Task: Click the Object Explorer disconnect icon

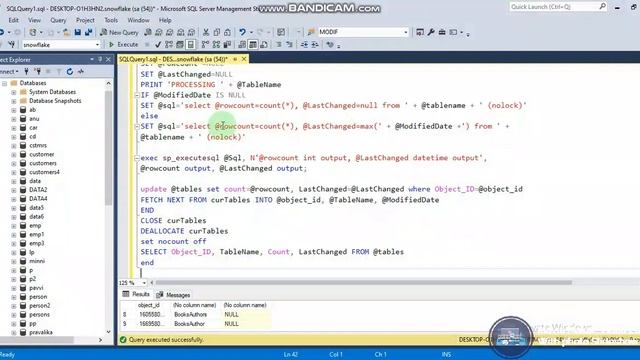Action: 38,72
